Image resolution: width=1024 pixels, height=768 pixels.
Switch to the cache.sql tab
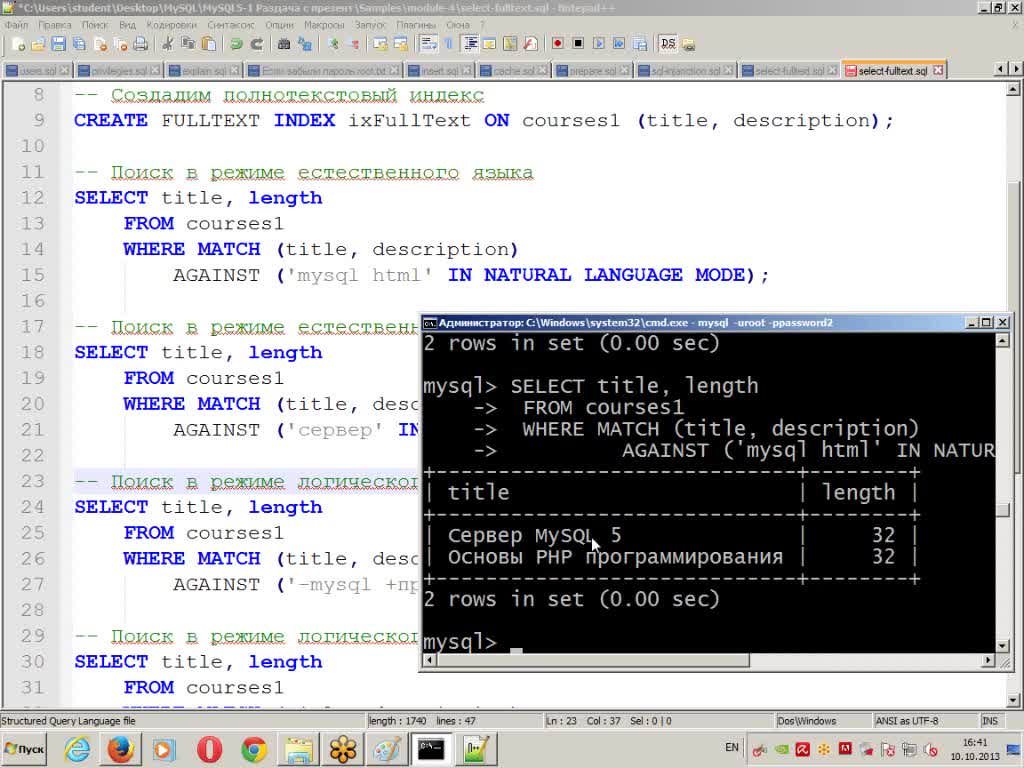pyautogui.click(x=513, y=70)
